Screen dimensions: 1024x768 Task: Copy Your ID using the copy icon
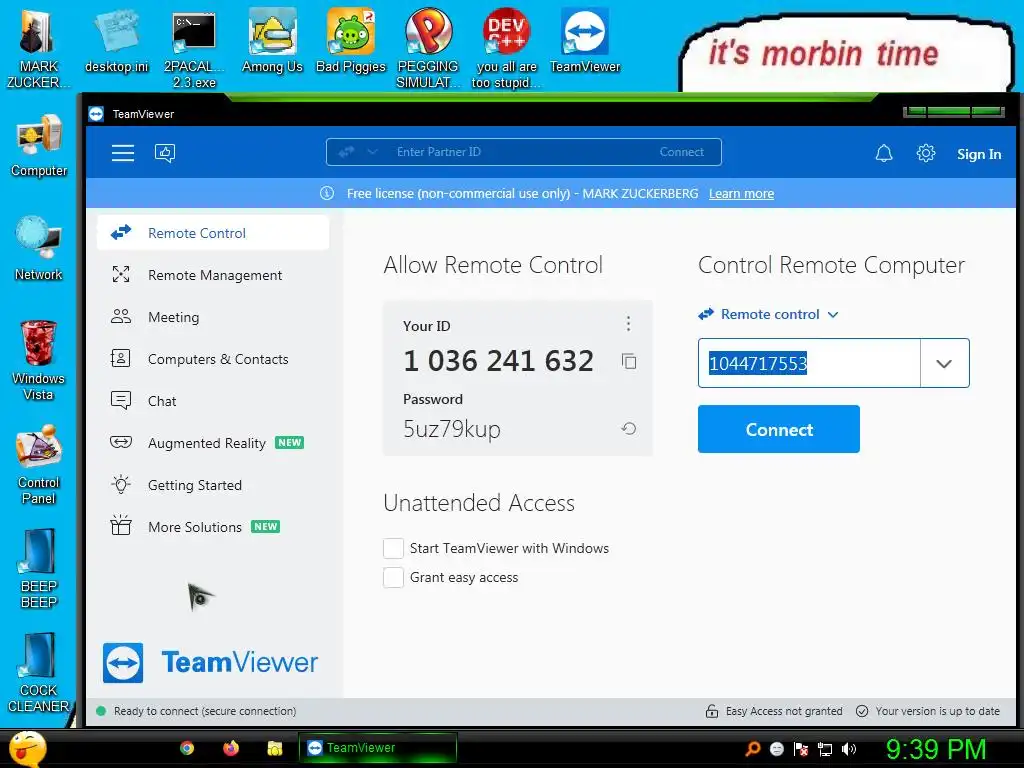[x=629, y=361]
